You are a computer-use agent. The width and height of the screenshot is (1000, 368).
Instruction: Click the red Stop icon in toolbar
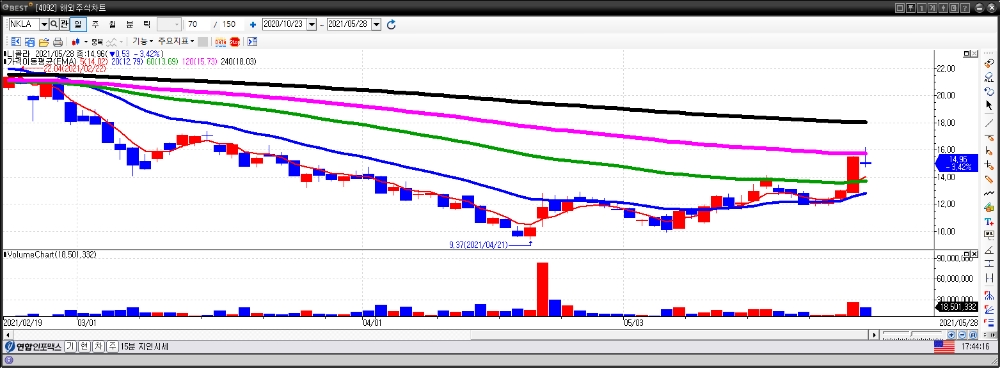[x=235, y=42]
